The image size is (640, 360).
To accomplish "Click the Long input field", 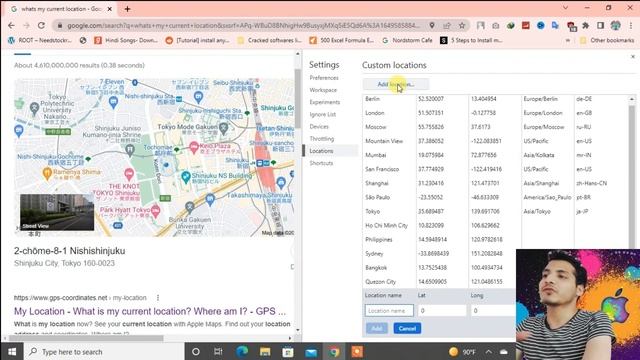I will click(x=493, y=311).
